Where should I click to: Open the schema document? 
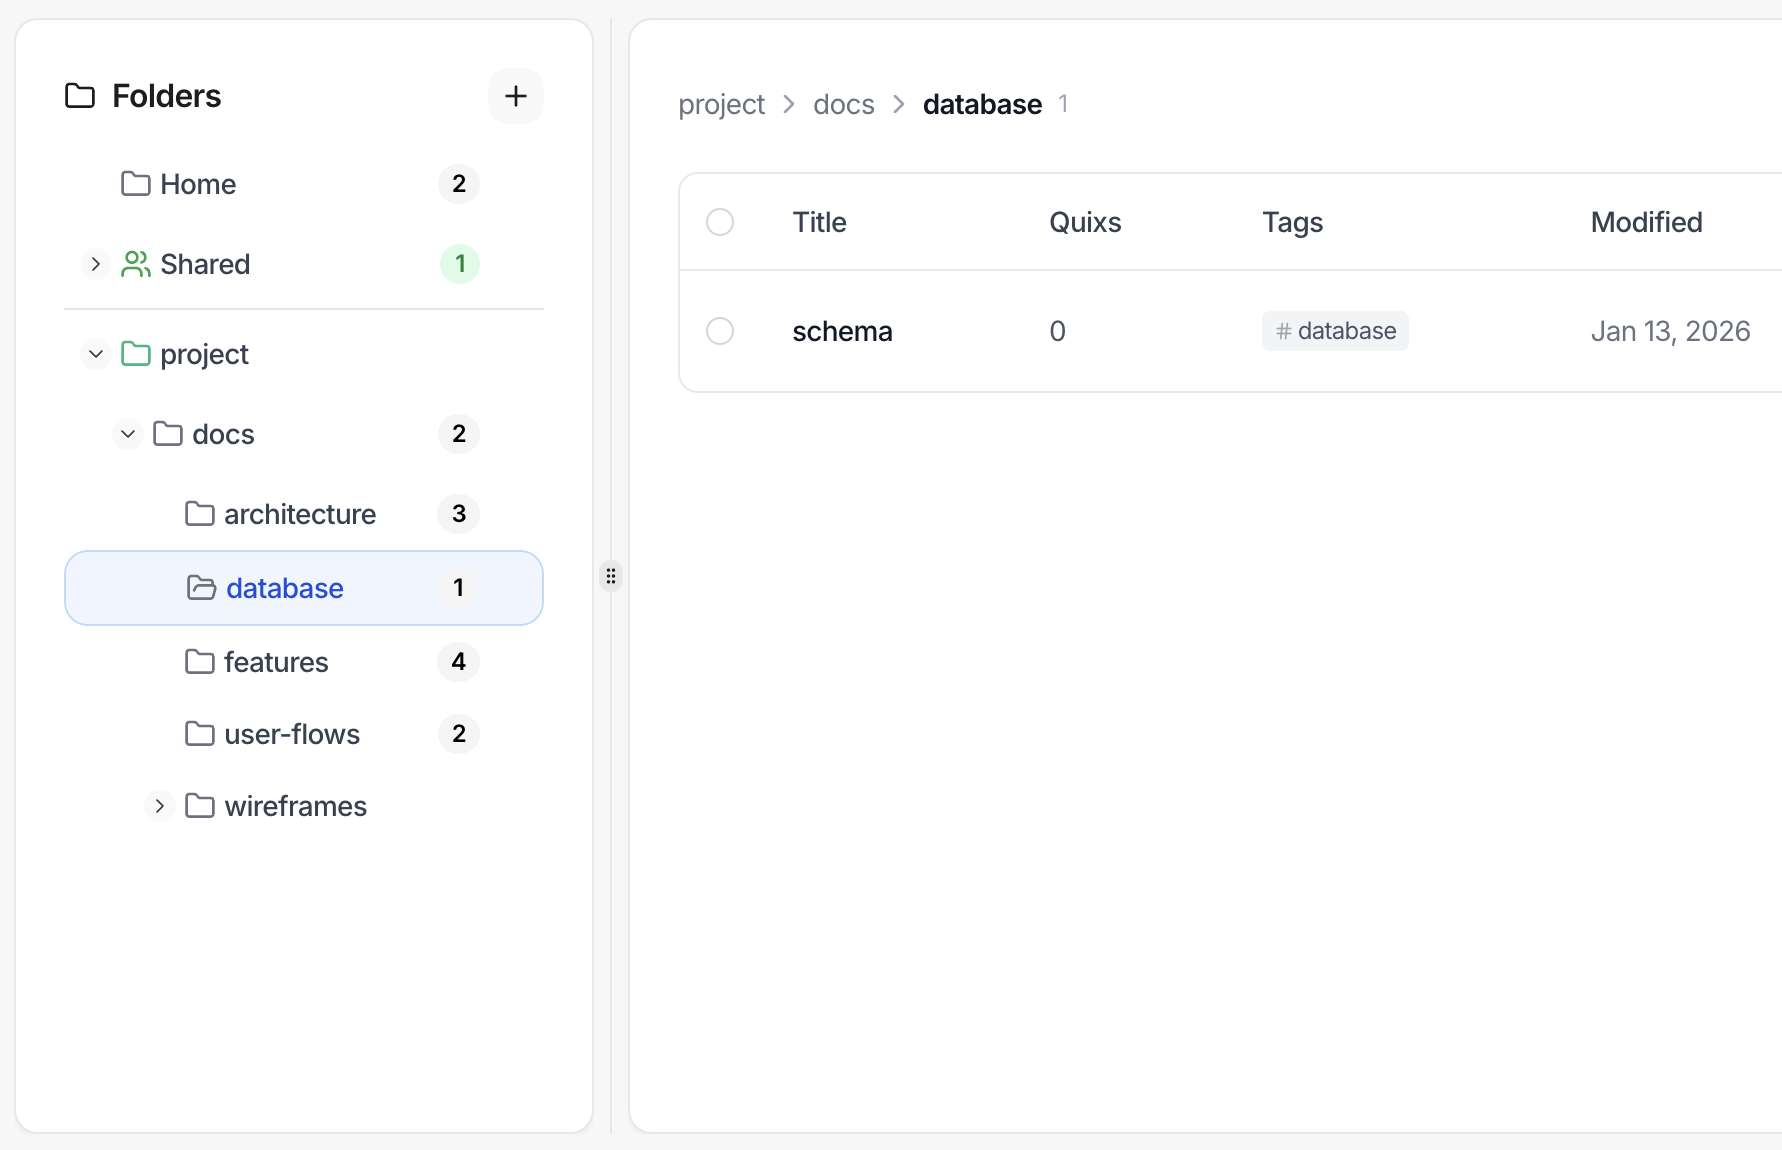(842, 330)
